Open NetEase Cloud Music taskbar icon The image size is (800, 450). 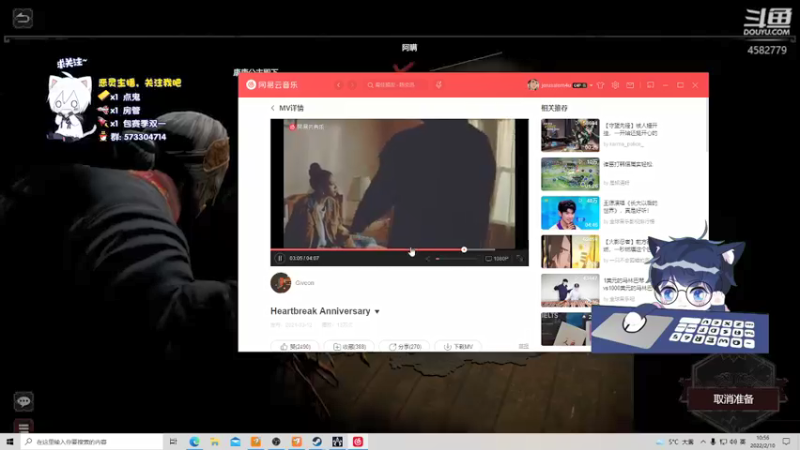[x=358, y=442]
